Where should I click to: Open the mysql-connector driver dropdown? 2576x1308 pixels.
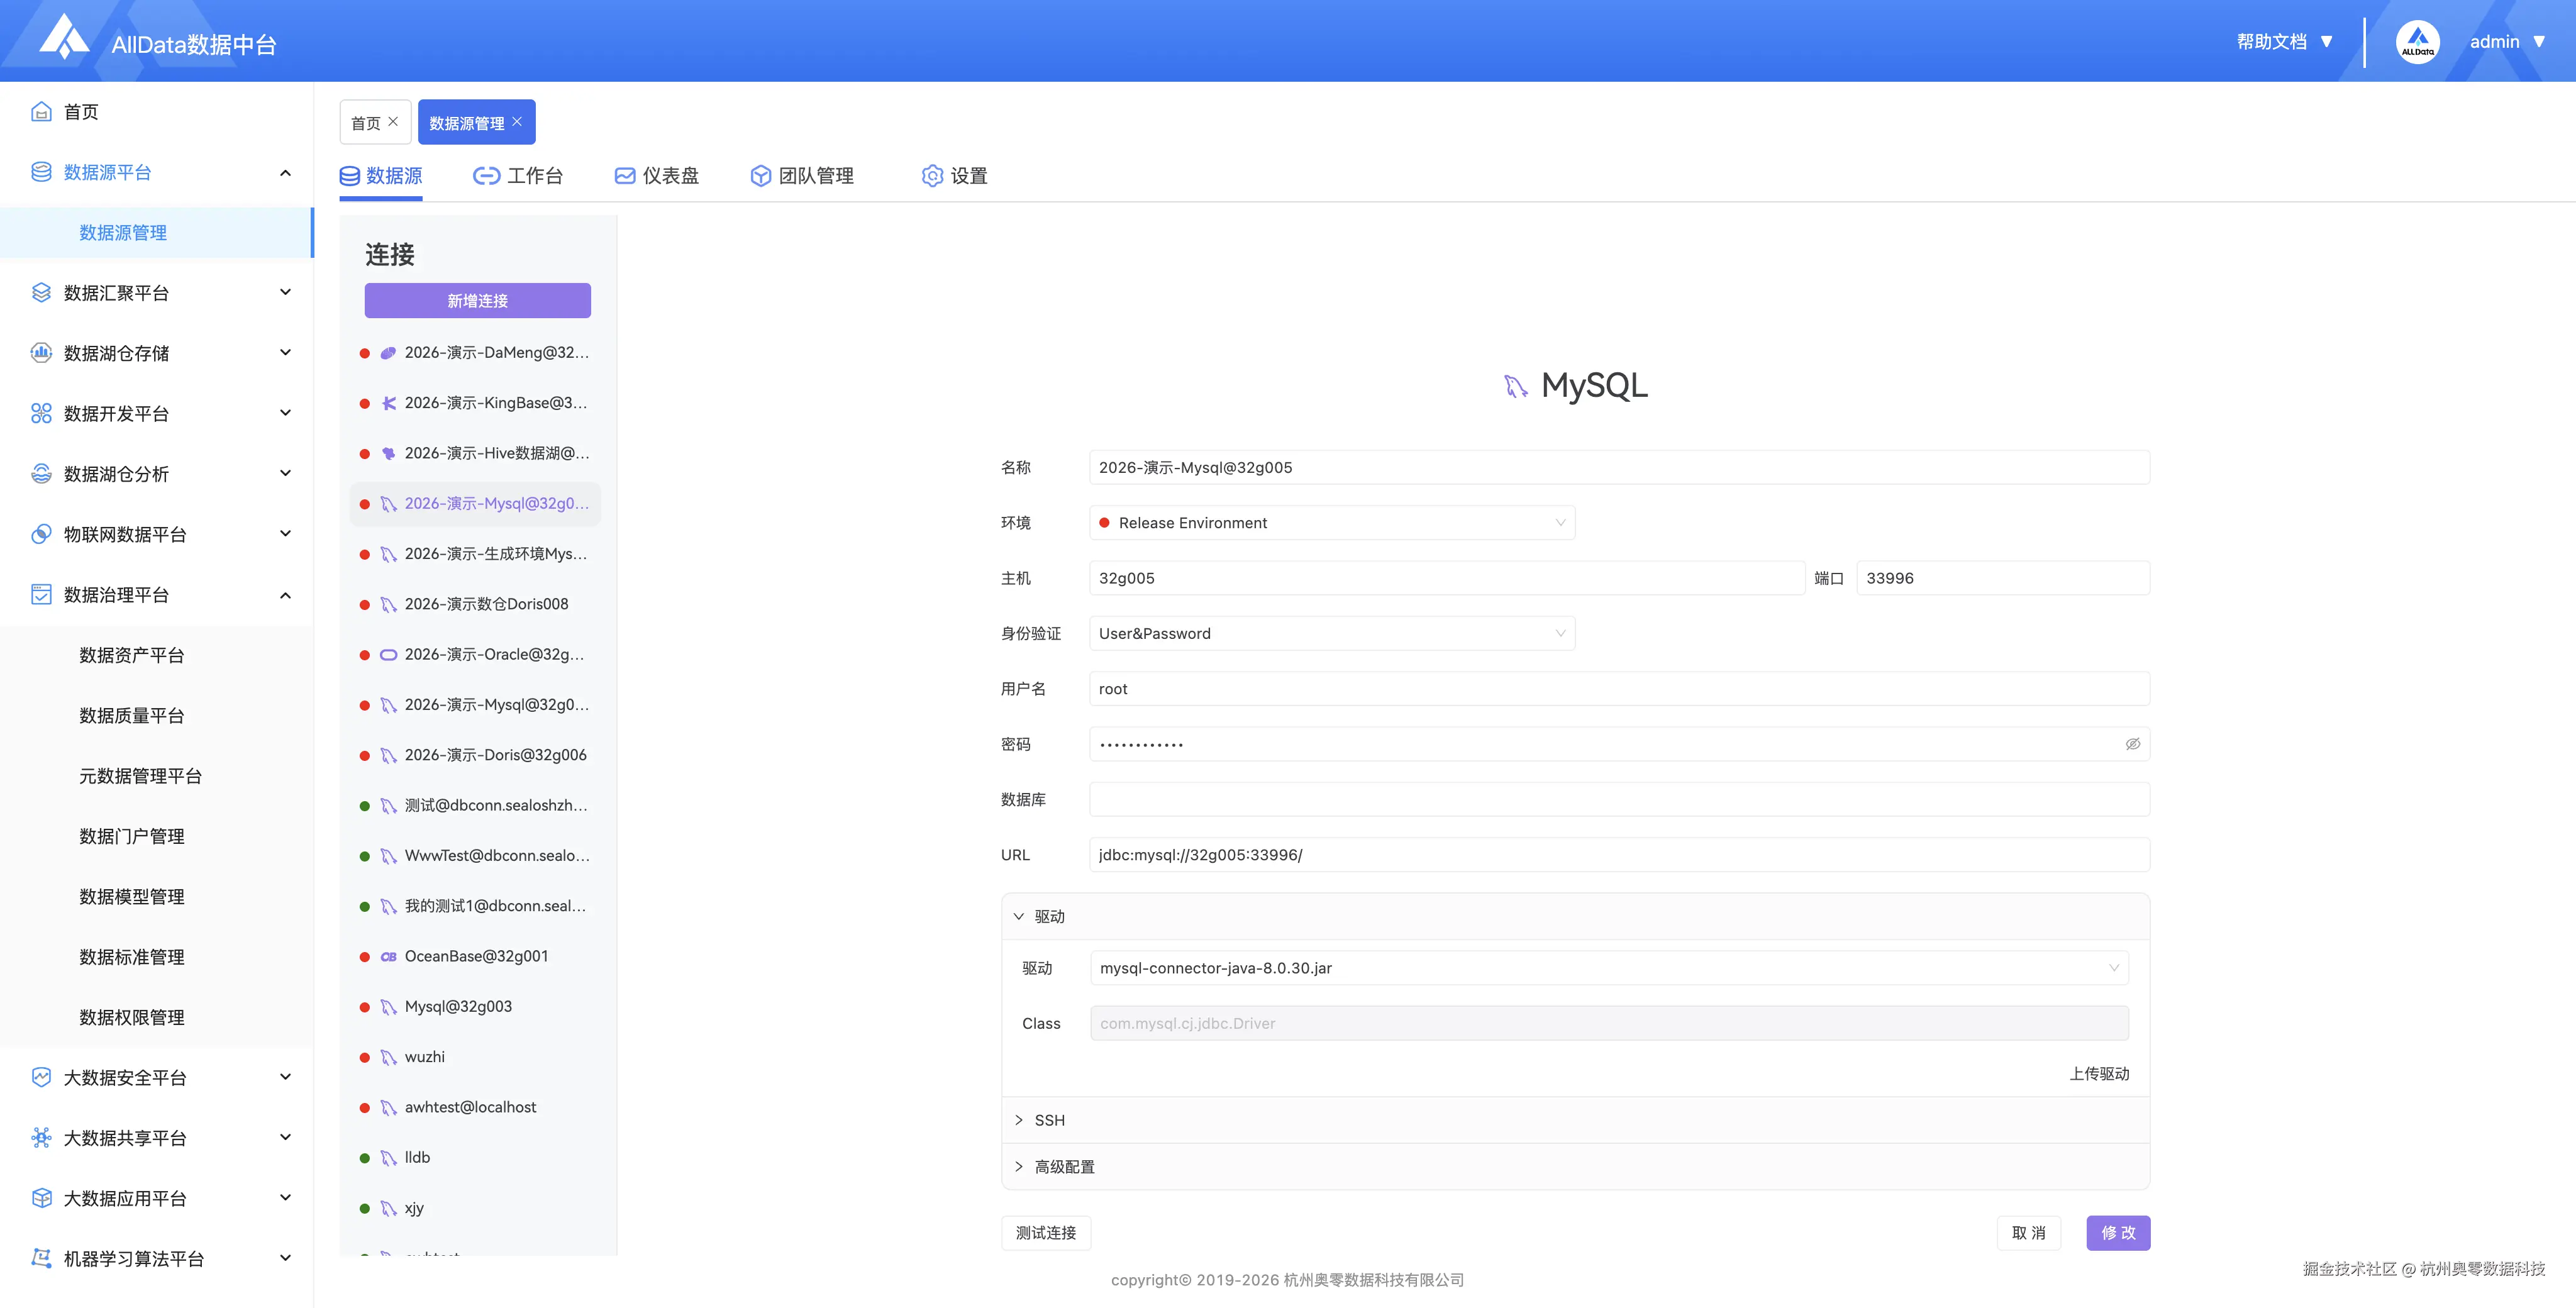coord(1609,968)
